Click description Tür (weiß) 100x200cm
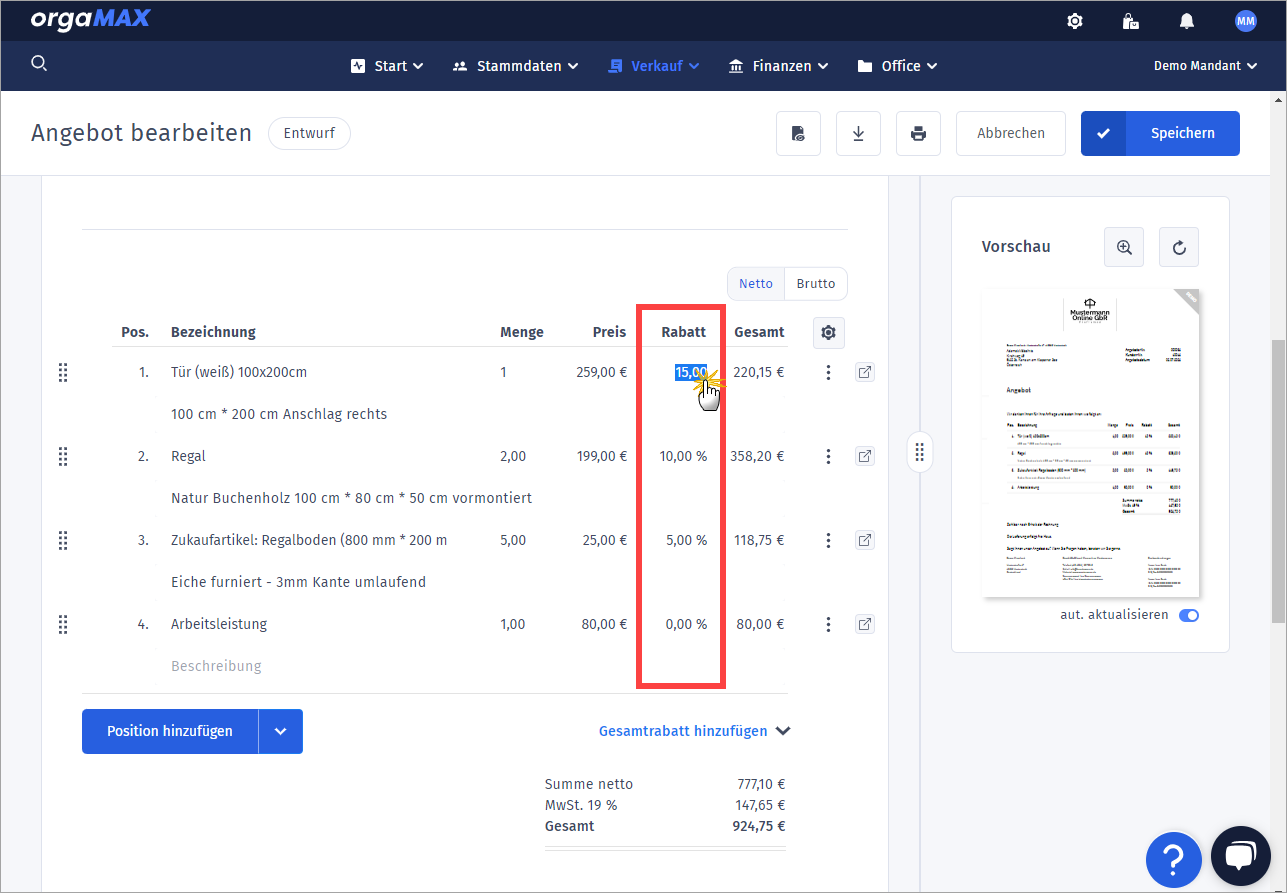This screenshot has width=1287, height=893. (x=239, y=373)
